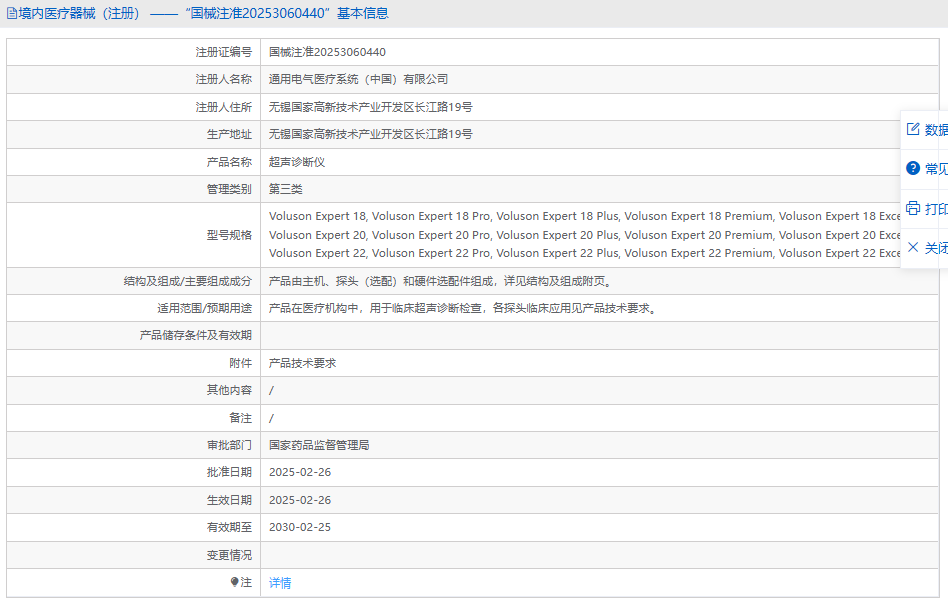Click the structure composition description text

tap(441, 281)
